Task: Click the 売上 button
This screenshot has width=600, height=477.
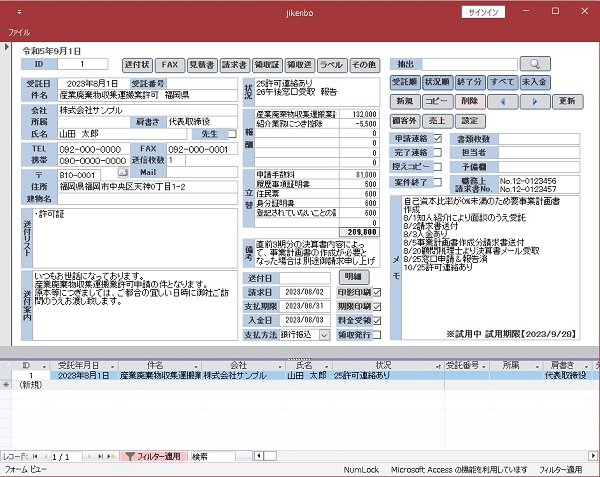Action: coord(437,121)
